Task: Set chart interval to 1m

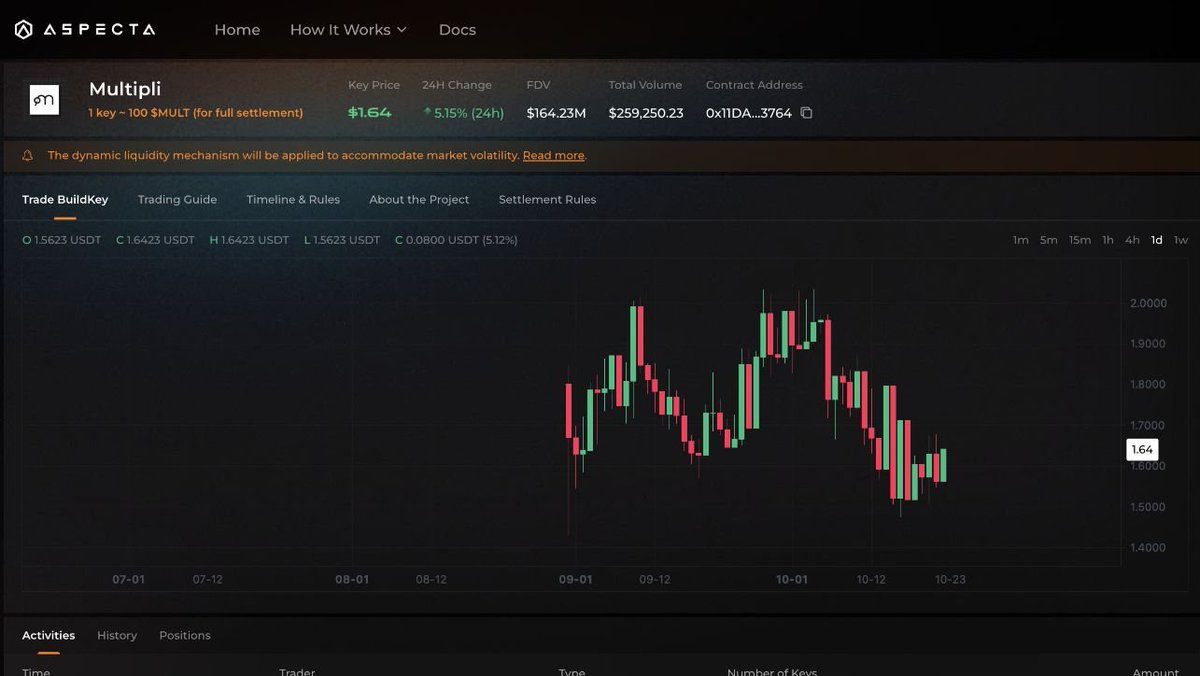Action: click(1020, 240)
